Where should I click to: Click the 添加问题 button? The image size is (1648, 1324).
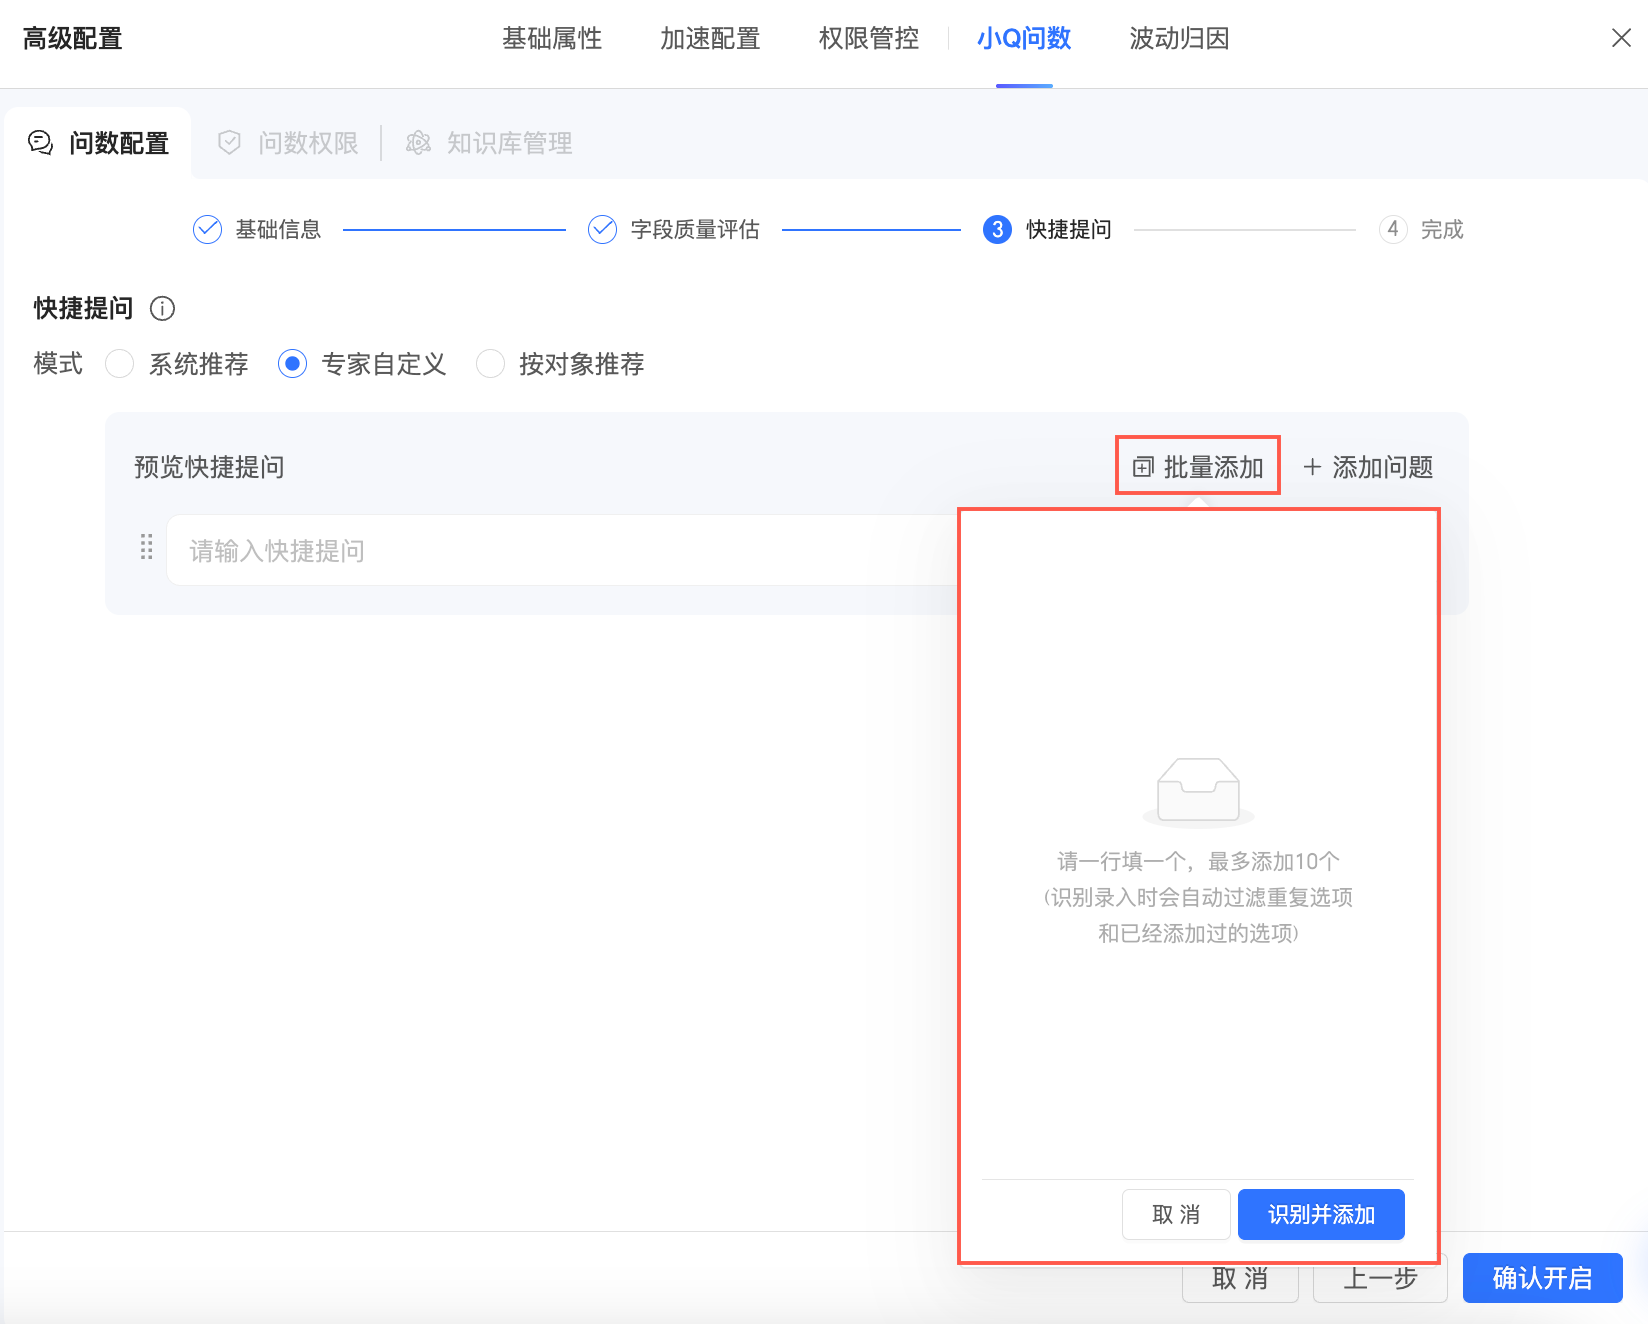pyautogui.click(x=1368, y=467)
